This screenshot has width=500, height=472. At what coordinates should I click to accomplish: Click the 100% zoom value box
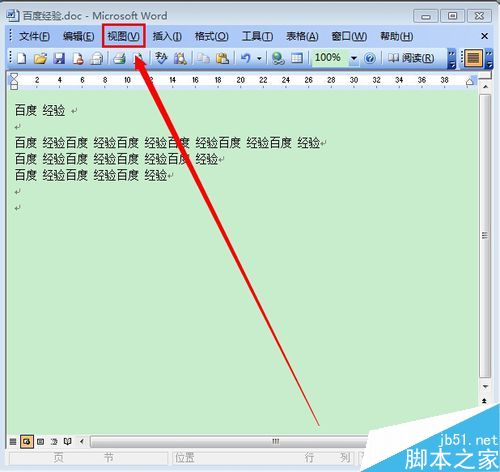[x=329, y=58]
